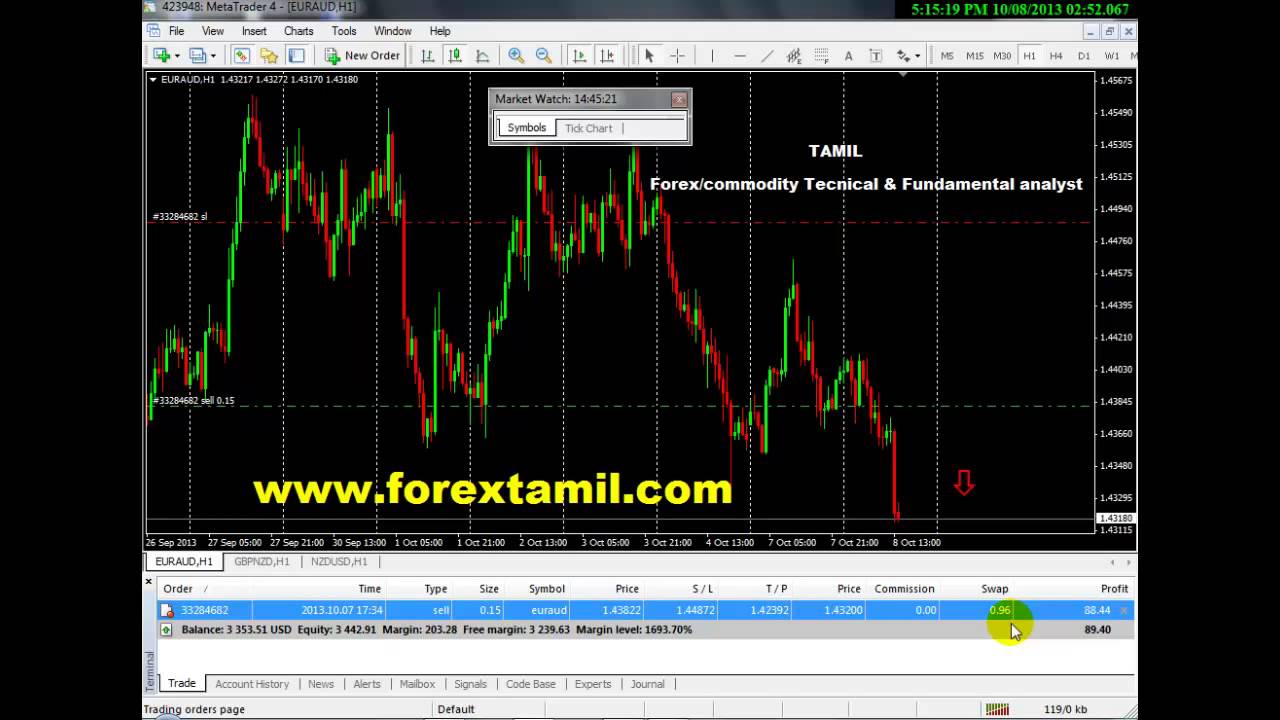
Task: Close the Market Watch window
Action: pyautogui.click(x=679, y=99)
